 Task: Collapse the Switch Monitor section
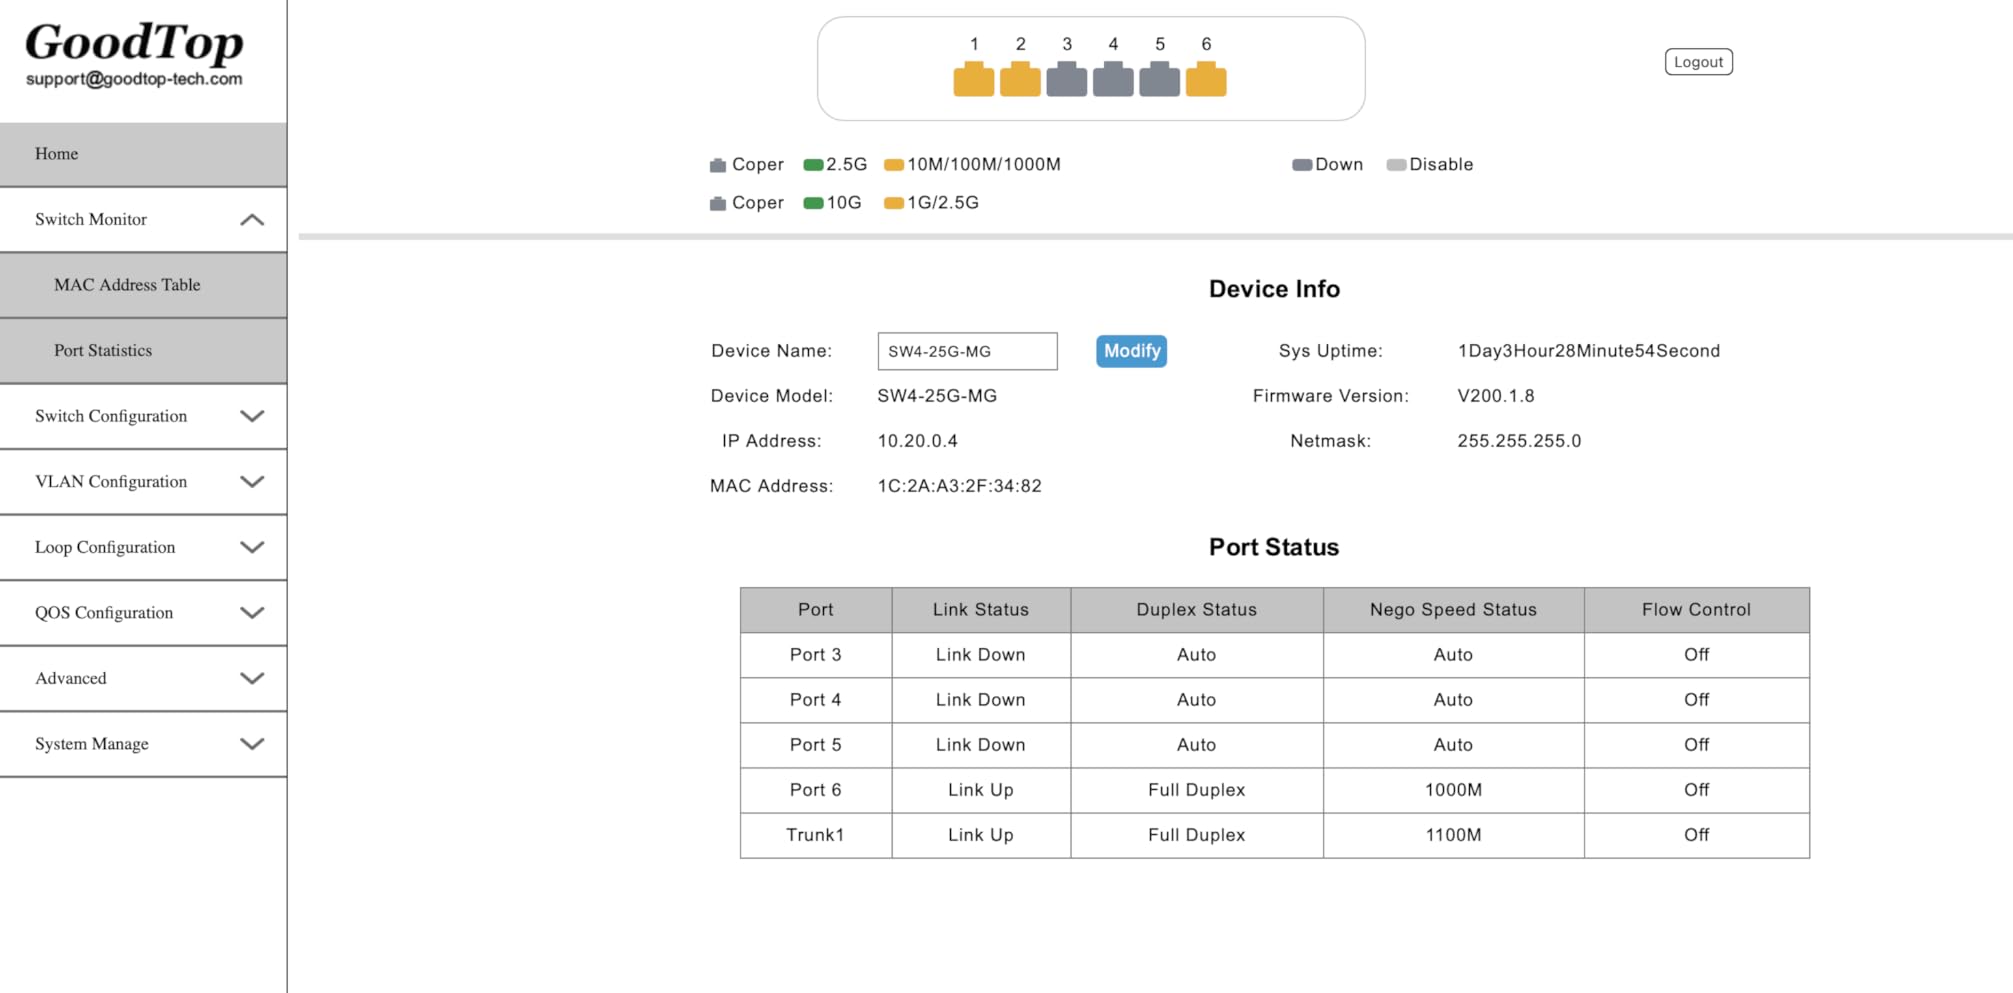click(x=252, y=220)
